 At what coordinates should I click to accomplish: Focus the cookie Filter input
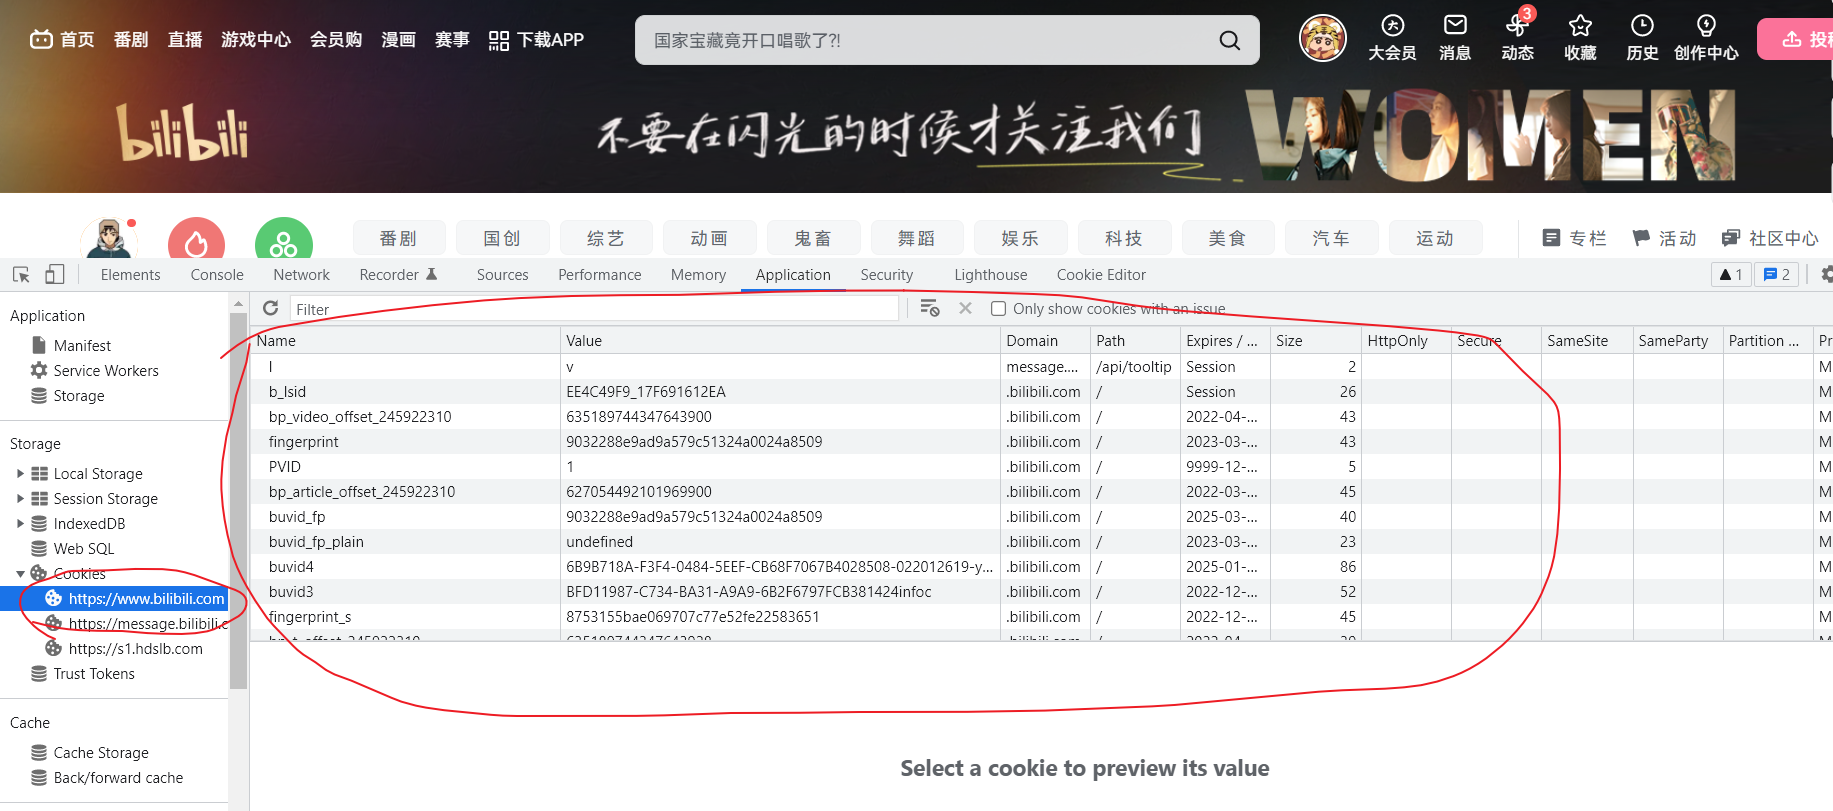coord(594,309)
